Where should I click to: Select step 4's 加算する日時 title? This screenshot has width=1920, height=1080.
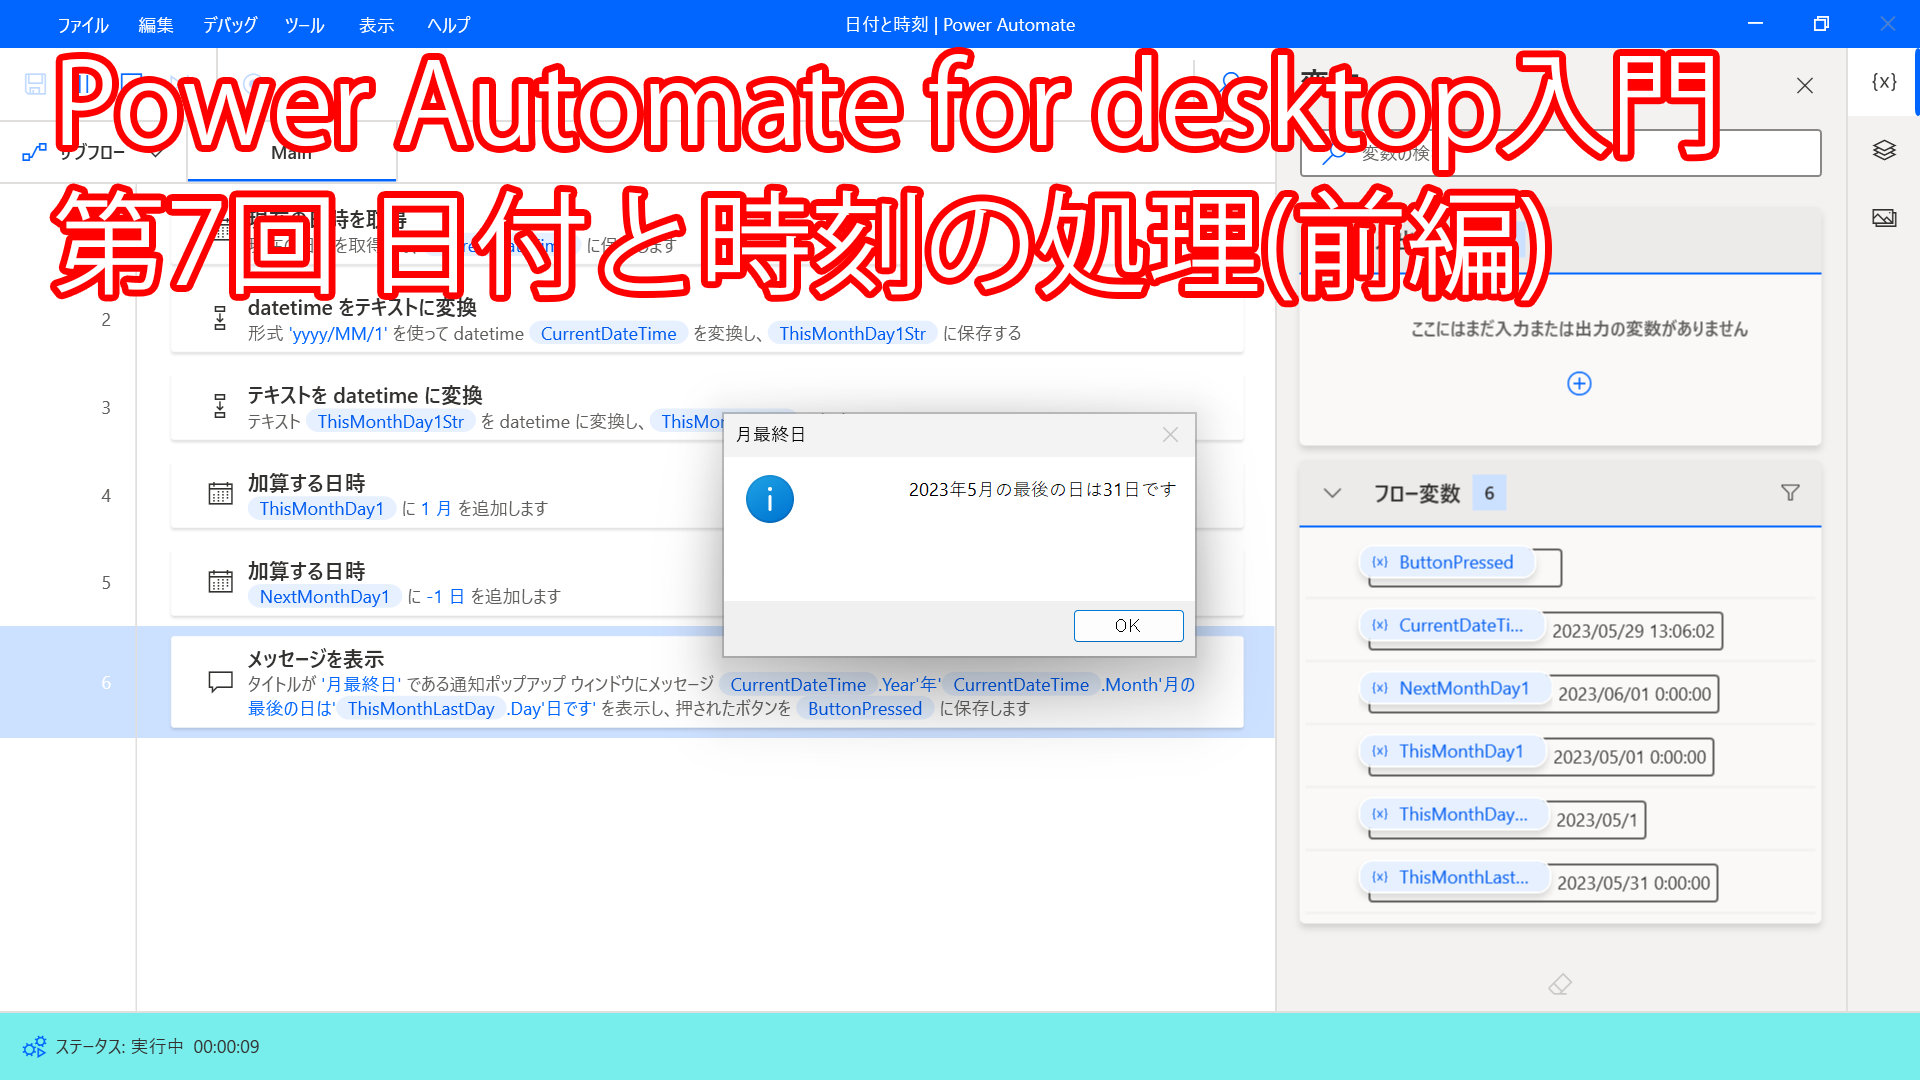point(306,484)
